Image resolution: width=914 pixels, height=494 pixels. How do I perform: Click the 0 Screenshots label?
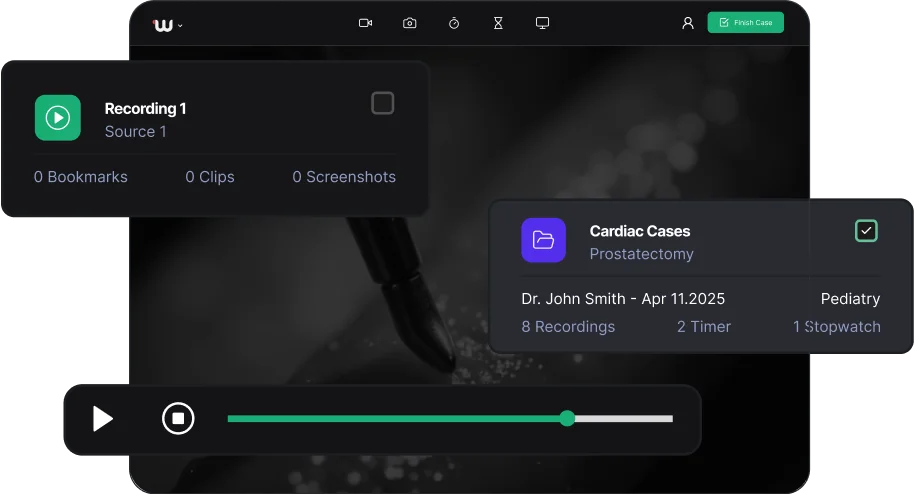pyautogui.click(x=344, y=177)
